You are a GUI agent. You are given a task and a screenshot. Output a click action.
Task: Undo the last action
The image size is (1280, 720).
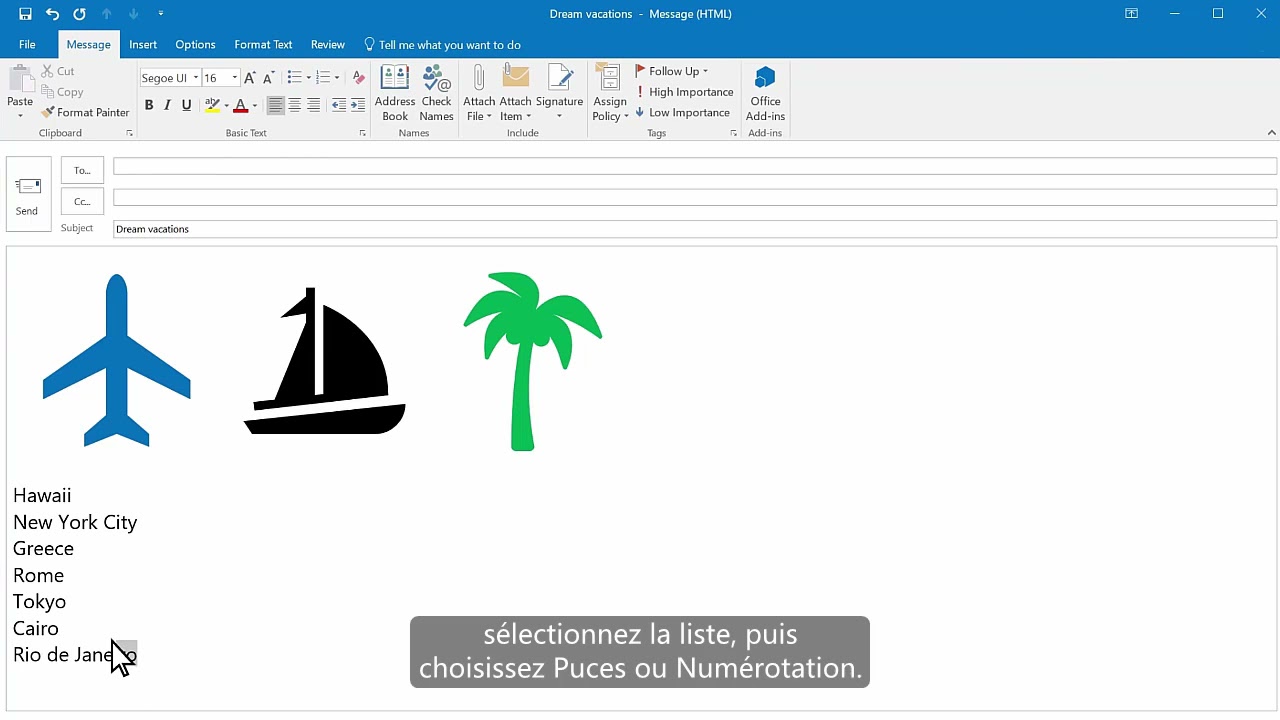[52, 14]
